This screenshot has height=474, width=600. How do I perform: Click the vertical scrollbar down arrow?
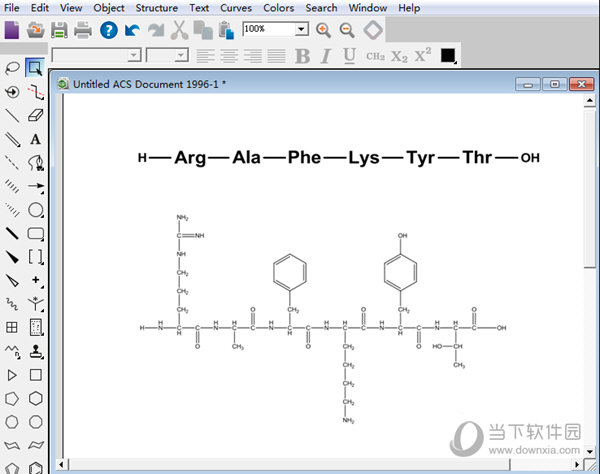point(590,451)
